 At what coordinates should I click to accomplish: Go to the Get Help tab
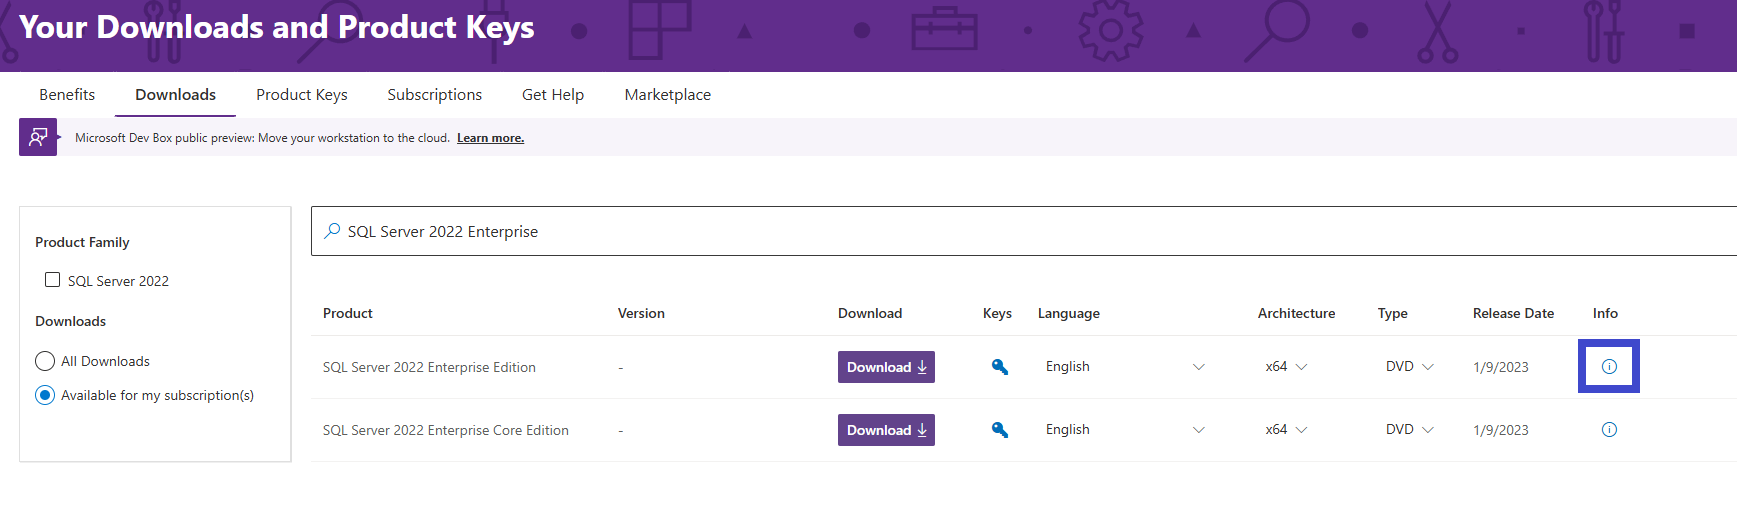[553, 94]
